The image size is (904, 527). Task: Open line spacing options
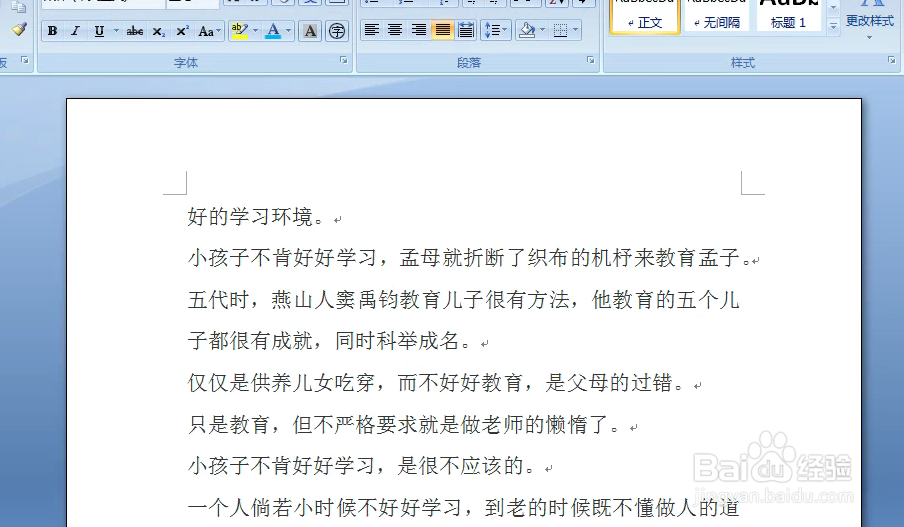495,30
